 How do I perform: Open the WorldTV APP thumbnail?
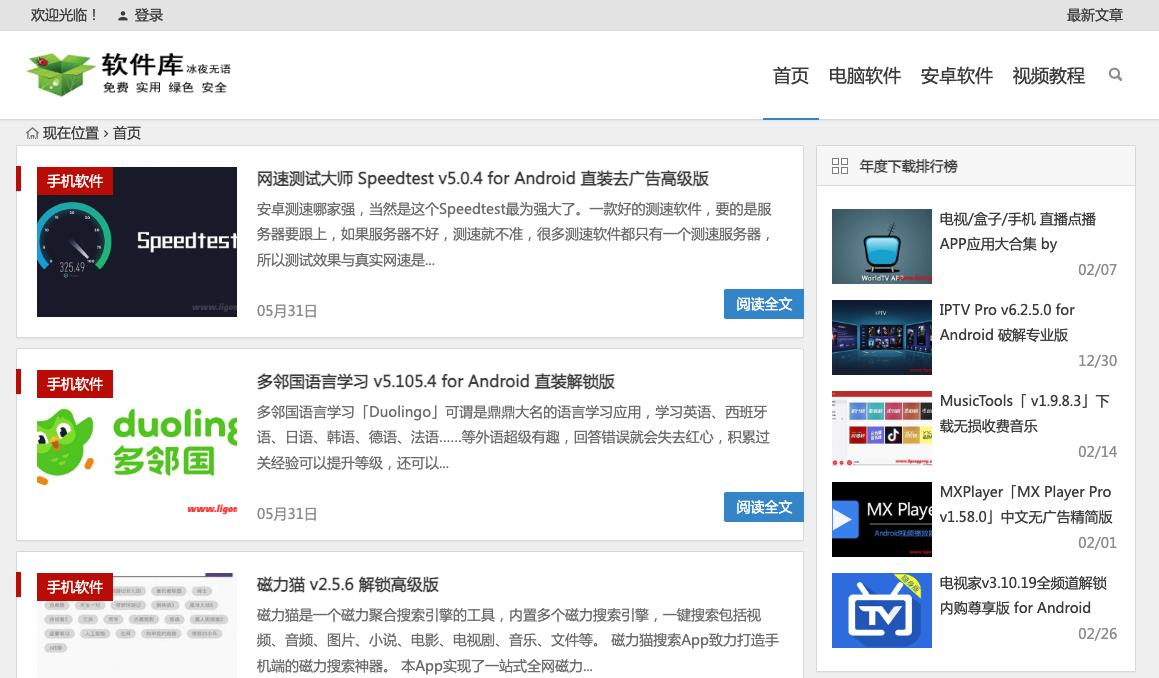tap(882, 246)
